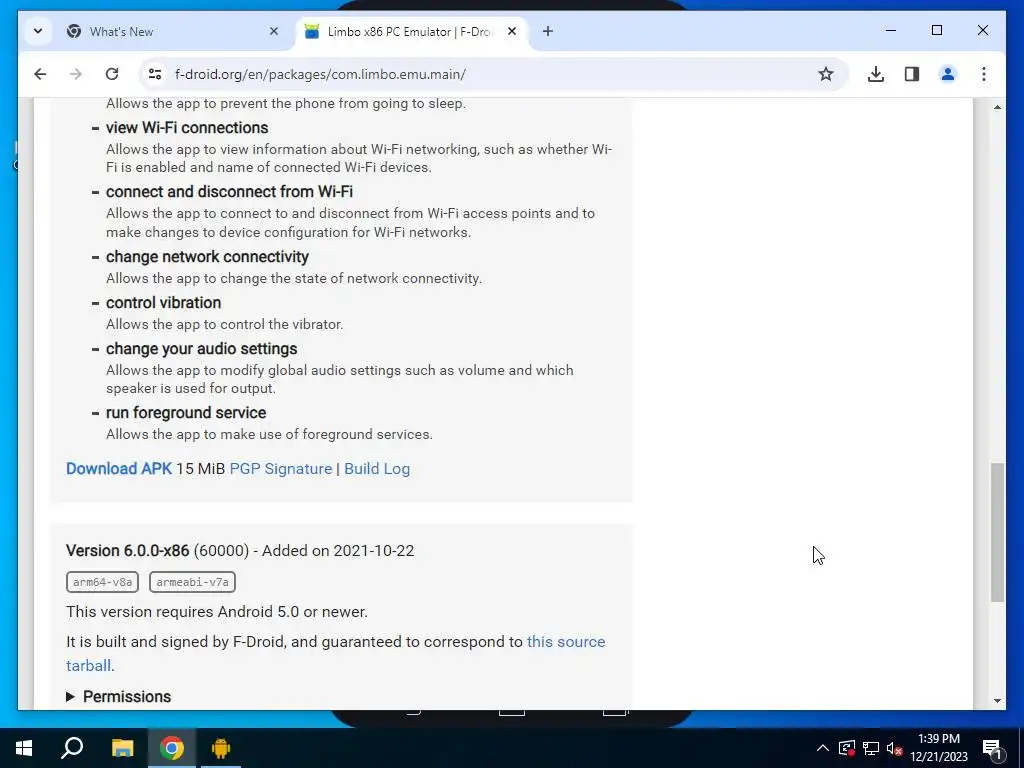Open the Windows Start menu
This screenshot has width=1024, height=768.
(x=24, y=748)
